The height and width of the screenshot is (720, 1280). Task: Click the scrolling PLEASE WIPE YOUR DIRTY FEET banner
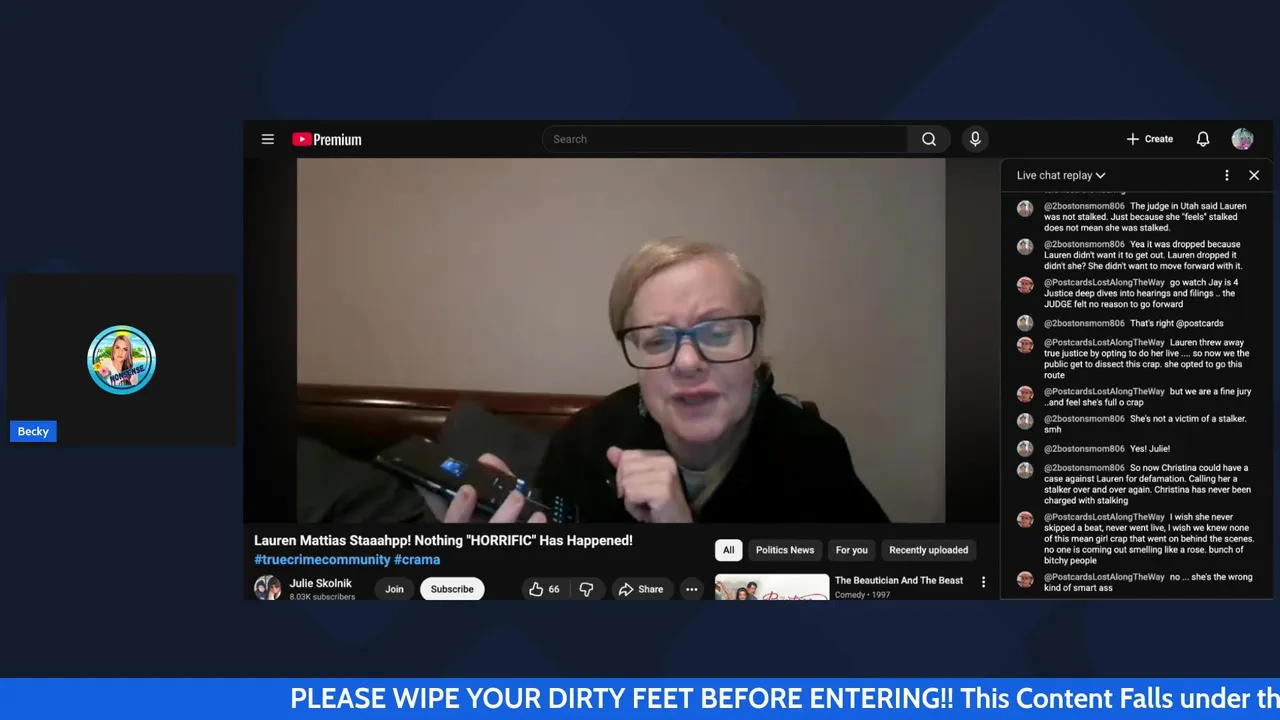[x=640, y=699]
